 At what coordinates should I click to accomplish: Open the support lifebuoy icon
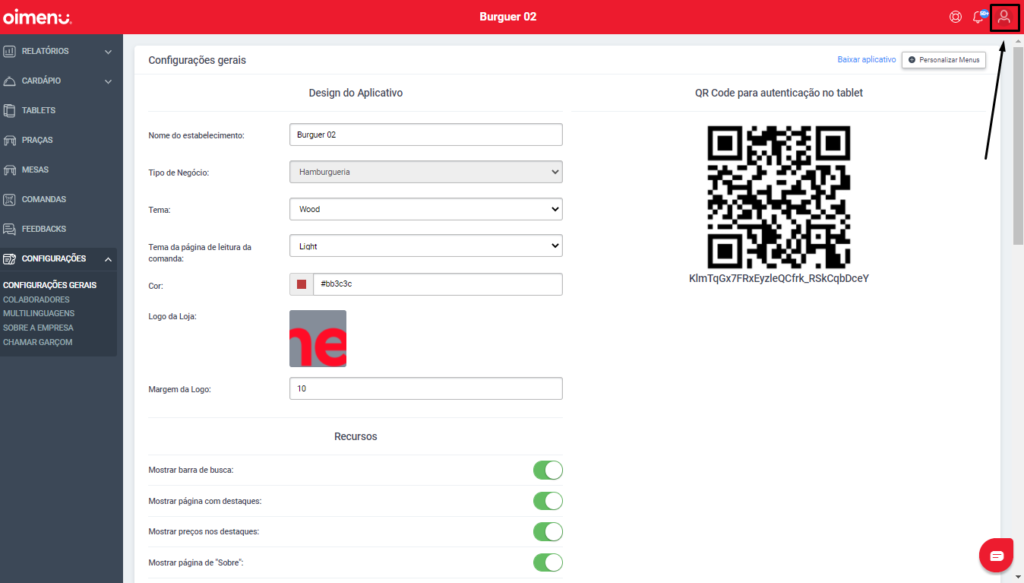pyautogui.click(x=955, y=17)
